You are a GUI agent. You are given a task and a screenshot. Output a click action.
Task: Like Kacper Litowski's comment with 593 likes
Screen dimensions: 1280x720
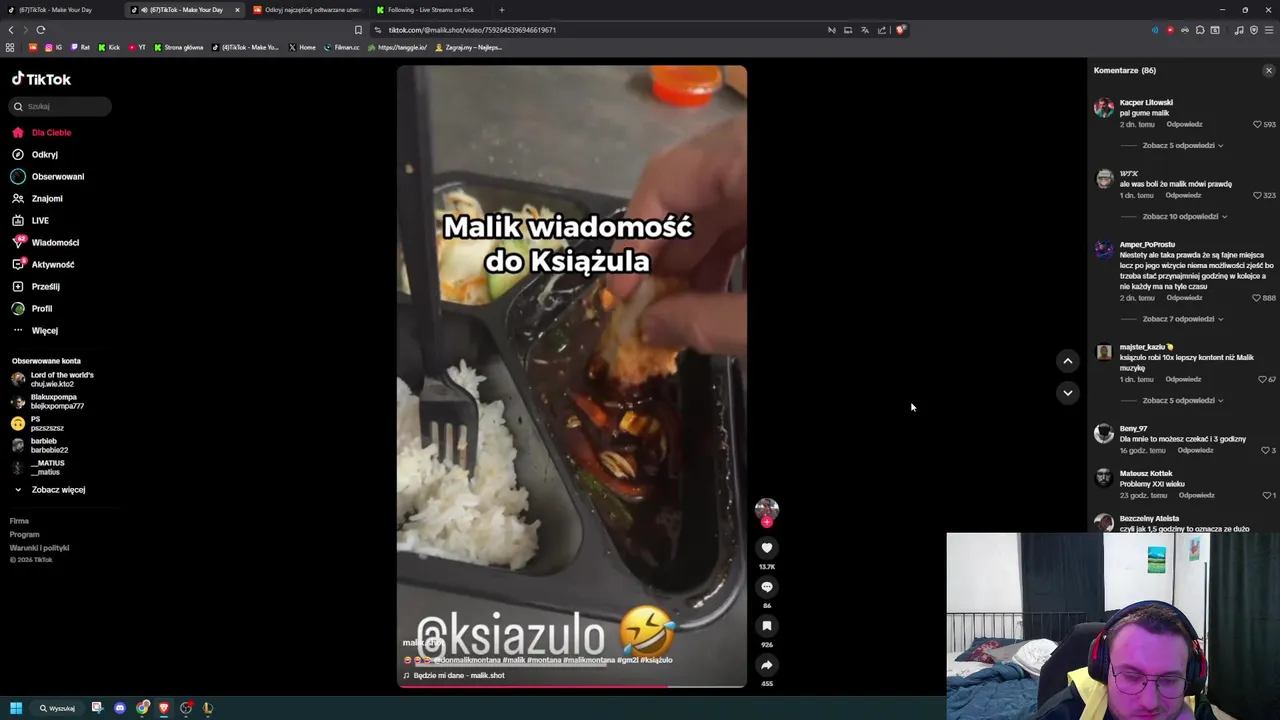[x=1257, y=125]
